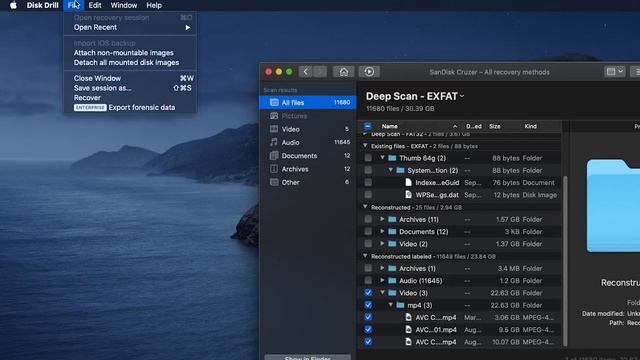Expand the Archives (11) folder
Viewport: 640px width, 360px height.
tap(382, 219)
